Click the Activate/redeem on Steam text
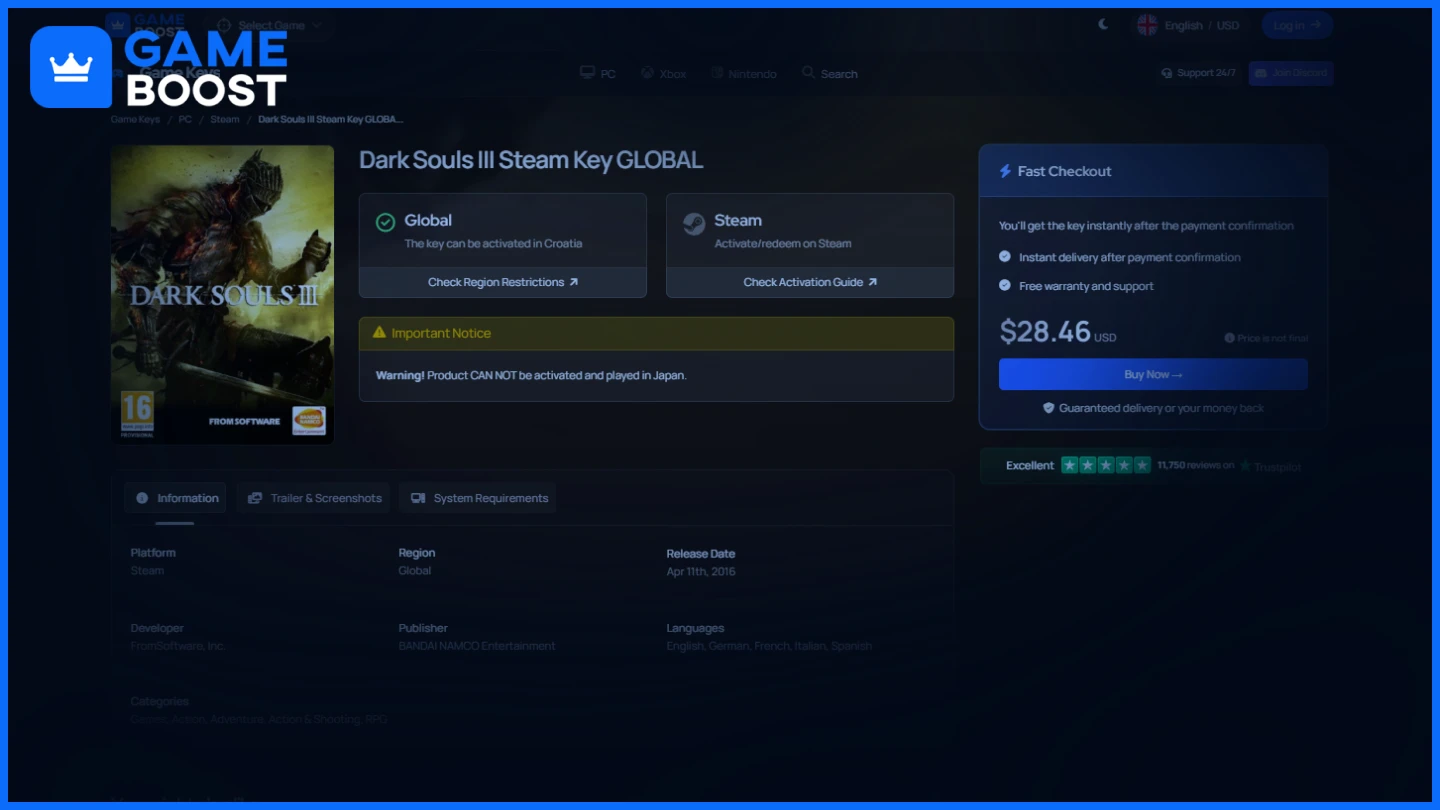1440x810 pixels. (783, 244)
